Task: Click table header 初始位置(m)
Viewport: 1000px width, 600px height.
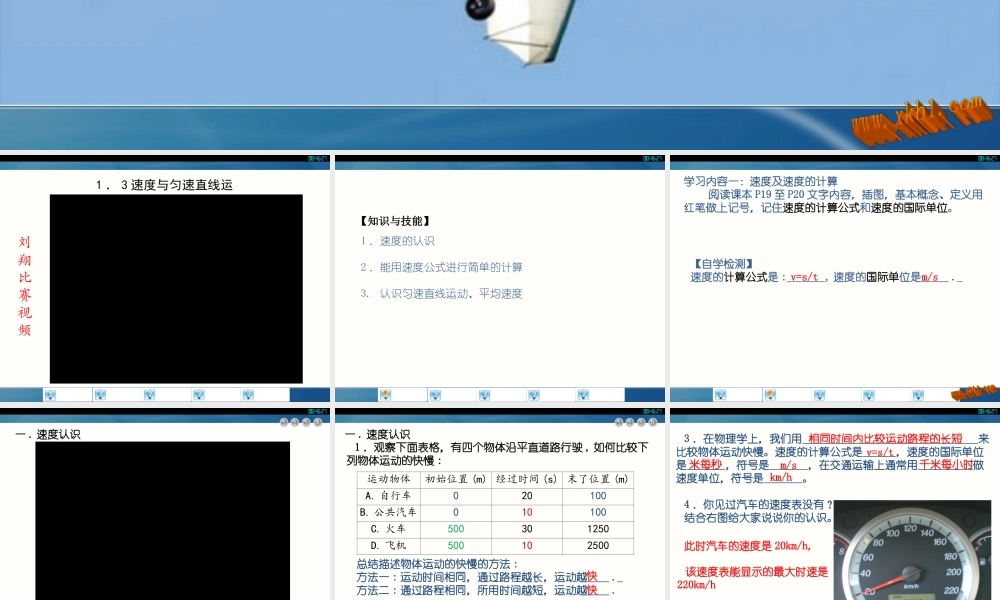Action: tap(455, 479)
